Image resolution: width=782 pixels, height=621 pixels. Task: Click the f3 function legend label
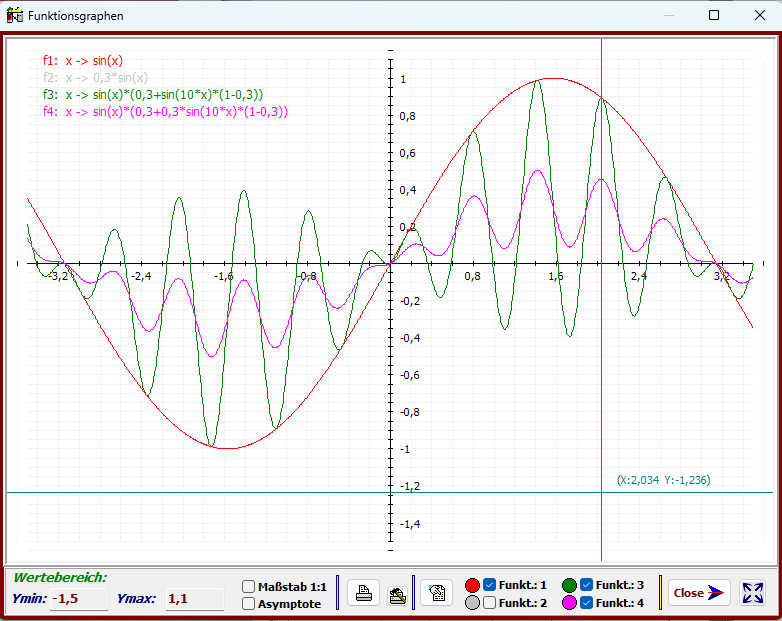[153, 94]
